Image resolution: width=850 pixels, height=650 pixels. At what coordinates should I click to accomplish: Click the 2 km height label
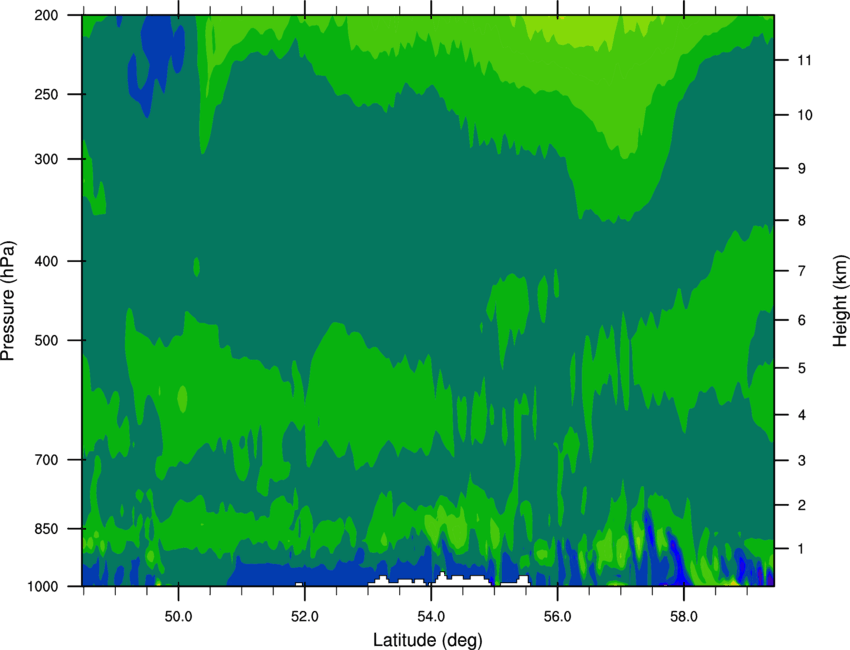click(x=801, y=505)
